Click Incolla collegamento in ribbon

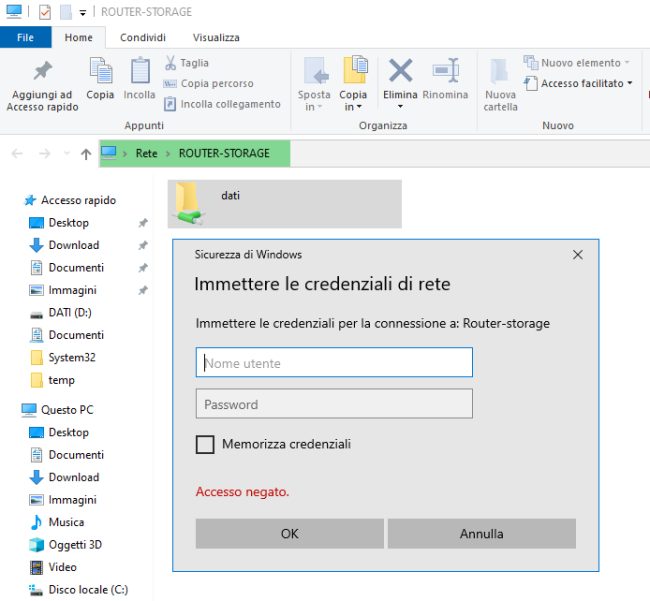[222, 104]
